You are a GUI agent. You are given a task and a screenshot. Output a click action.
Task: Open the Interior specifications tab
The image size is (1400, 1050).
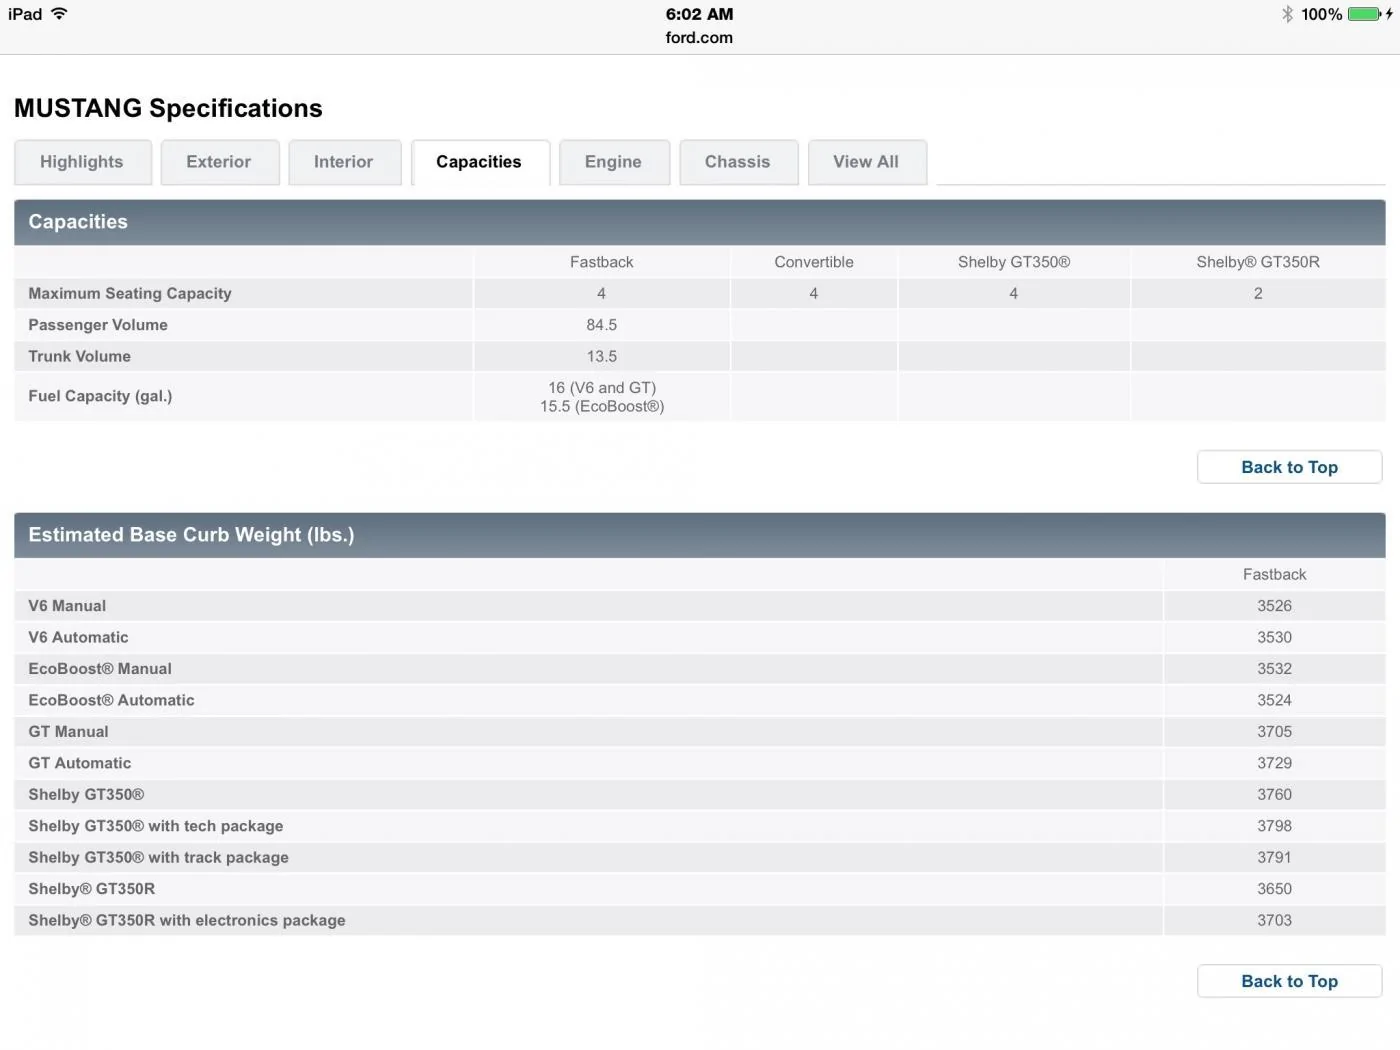click(344, 162)
